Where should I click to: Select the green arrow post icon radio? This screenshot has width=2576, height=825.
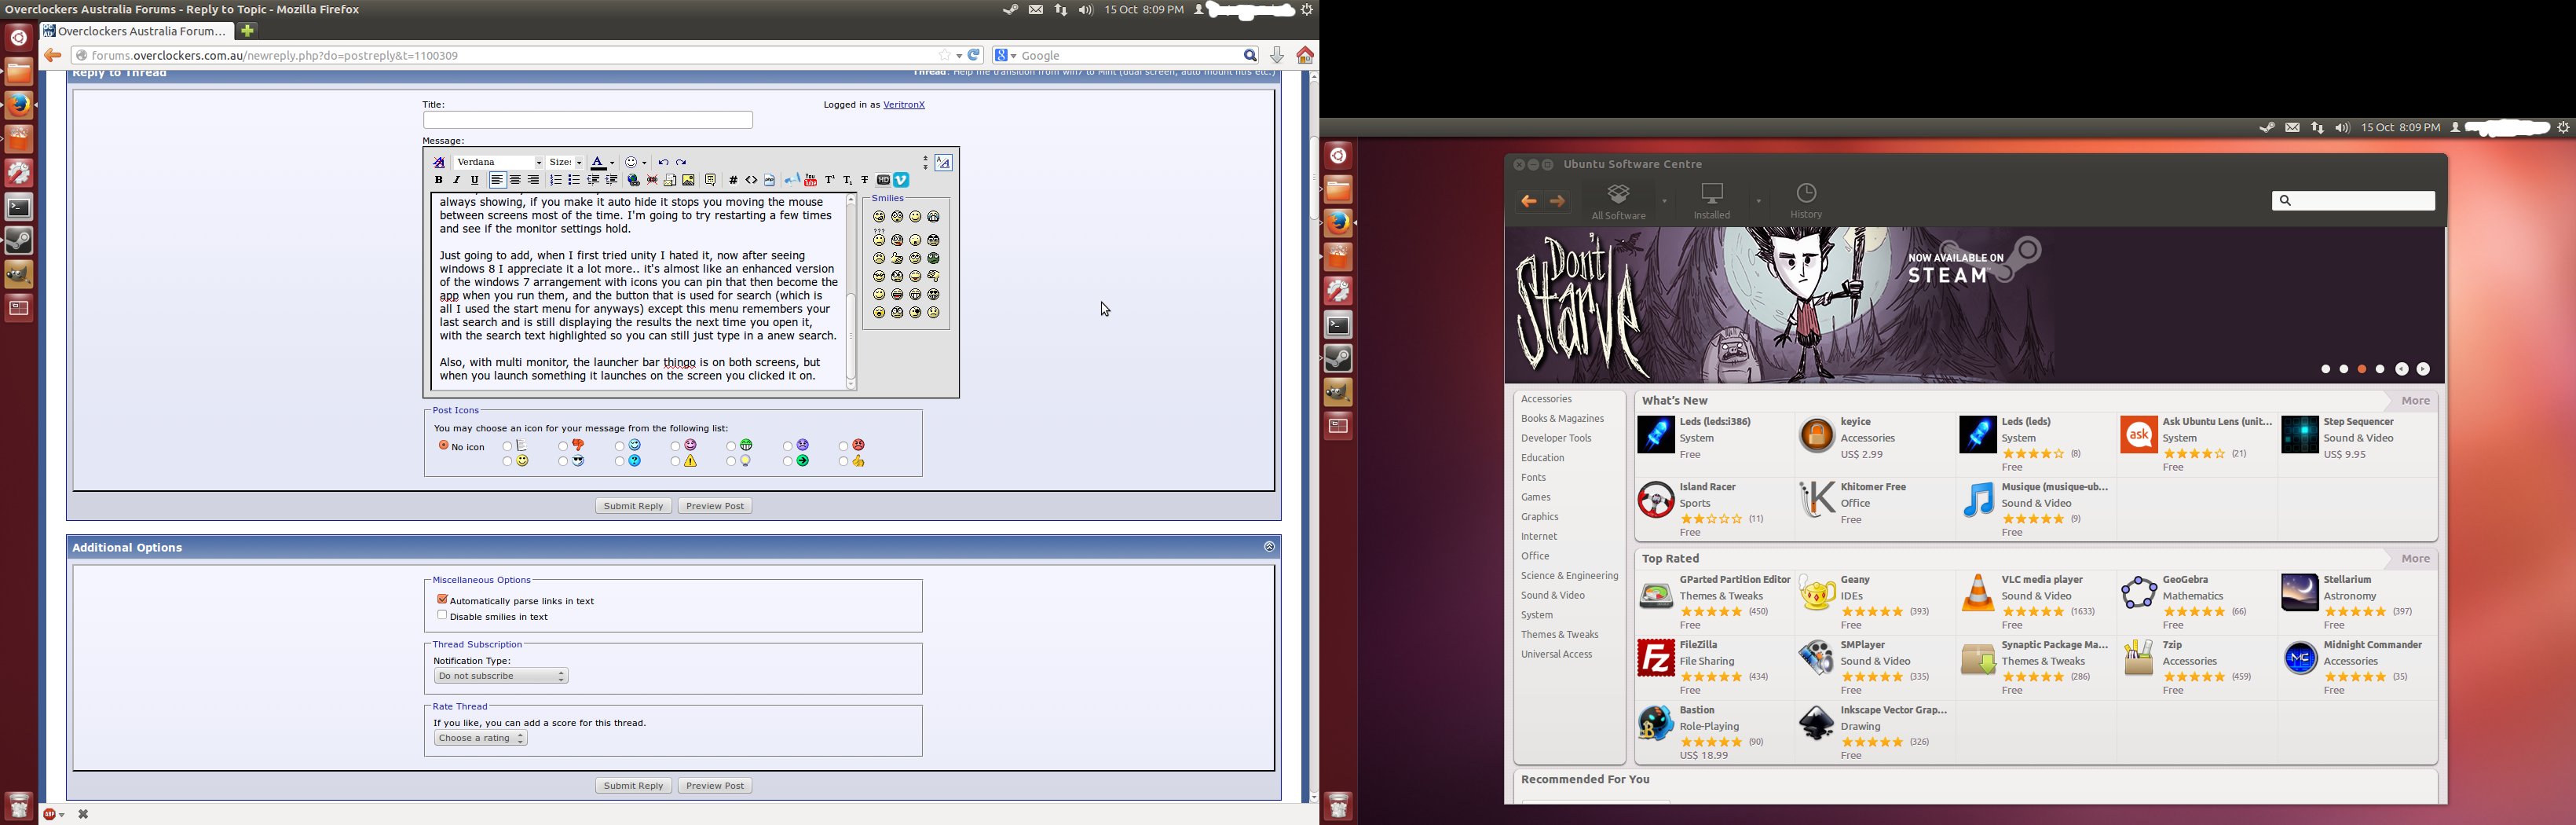pos(787,462)
